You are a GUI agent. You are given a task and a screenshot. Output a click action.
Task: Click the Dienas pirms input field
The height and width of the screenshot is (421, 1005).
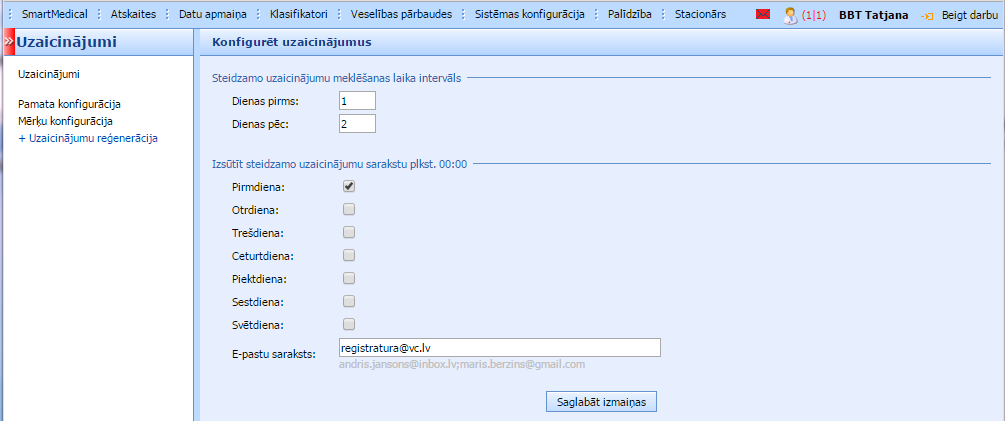pos(356,101)
